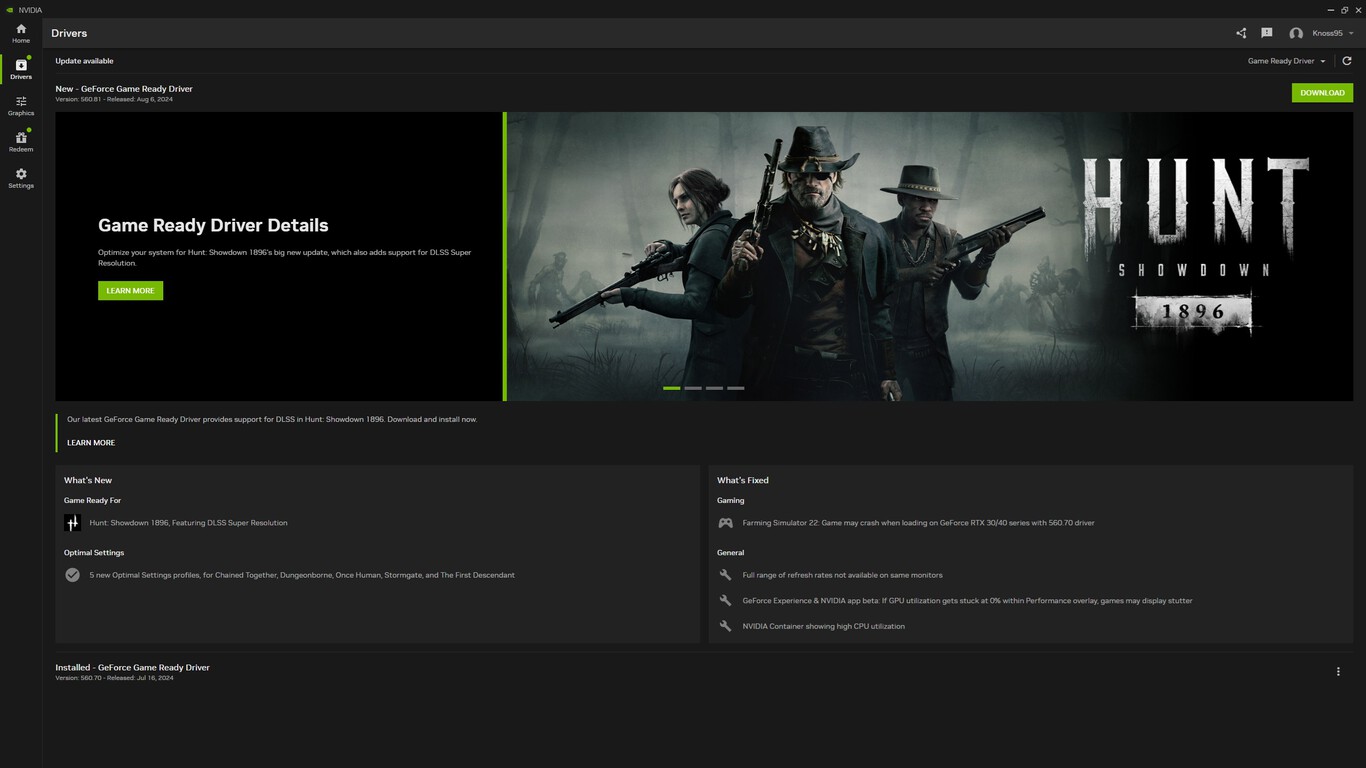Click wrench icon beside NVIDIA Container fix
This screenshot has width=1366, height=768.
coord(726,626)
